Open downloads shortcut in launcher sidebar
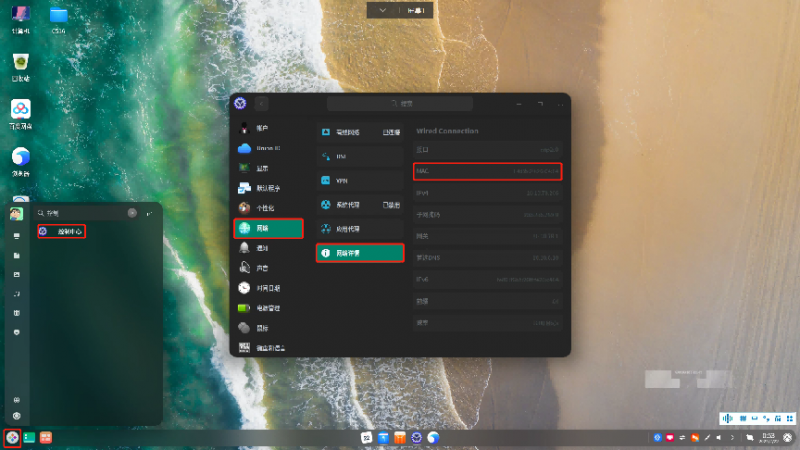The height and width of the screenshot is (450, 800). (17, 332)
